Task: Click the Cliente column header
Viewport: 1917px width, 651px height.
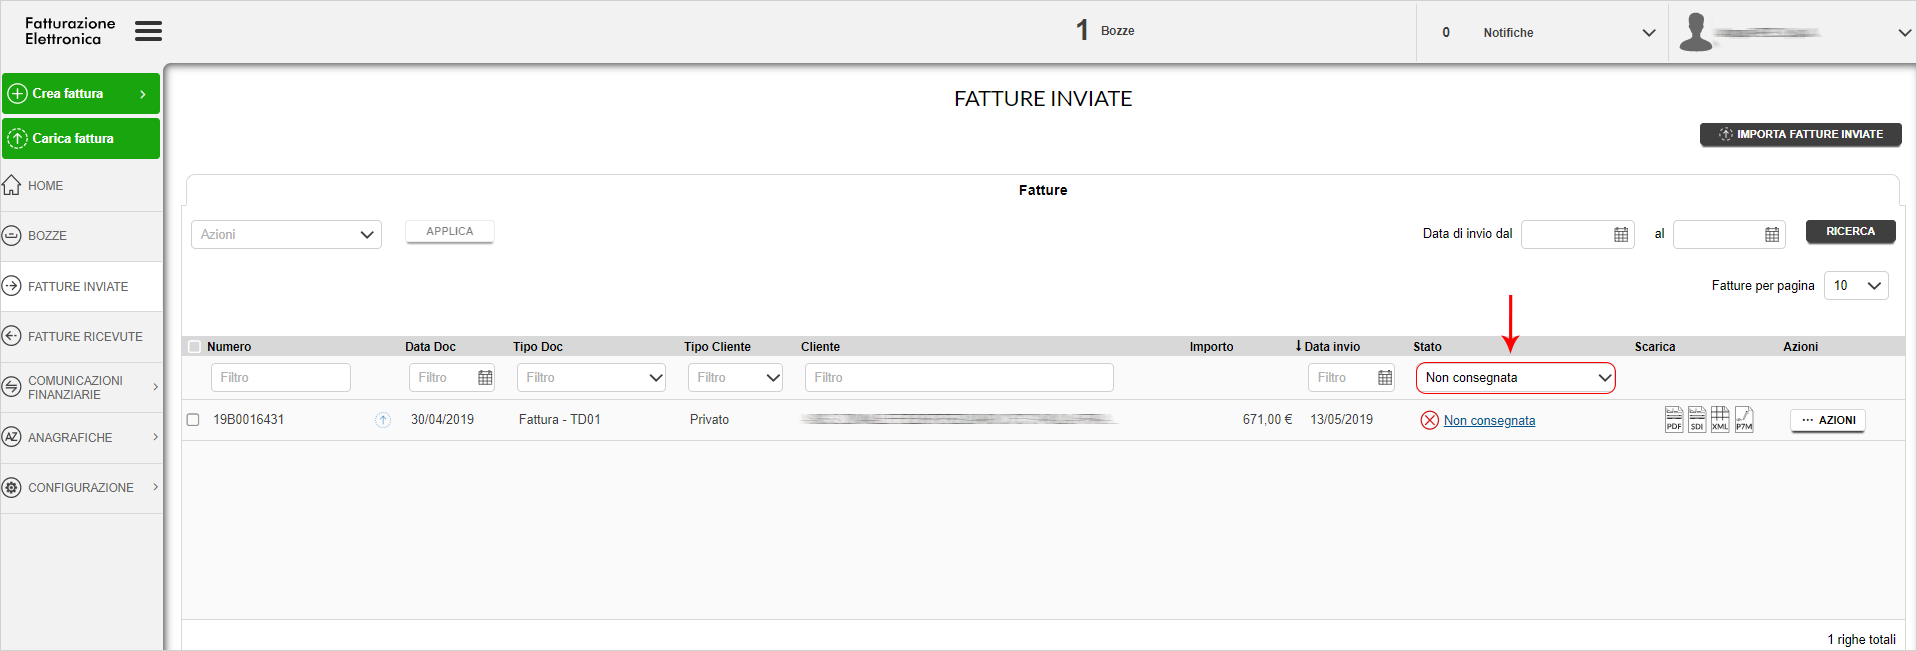Action: [820, 347]
